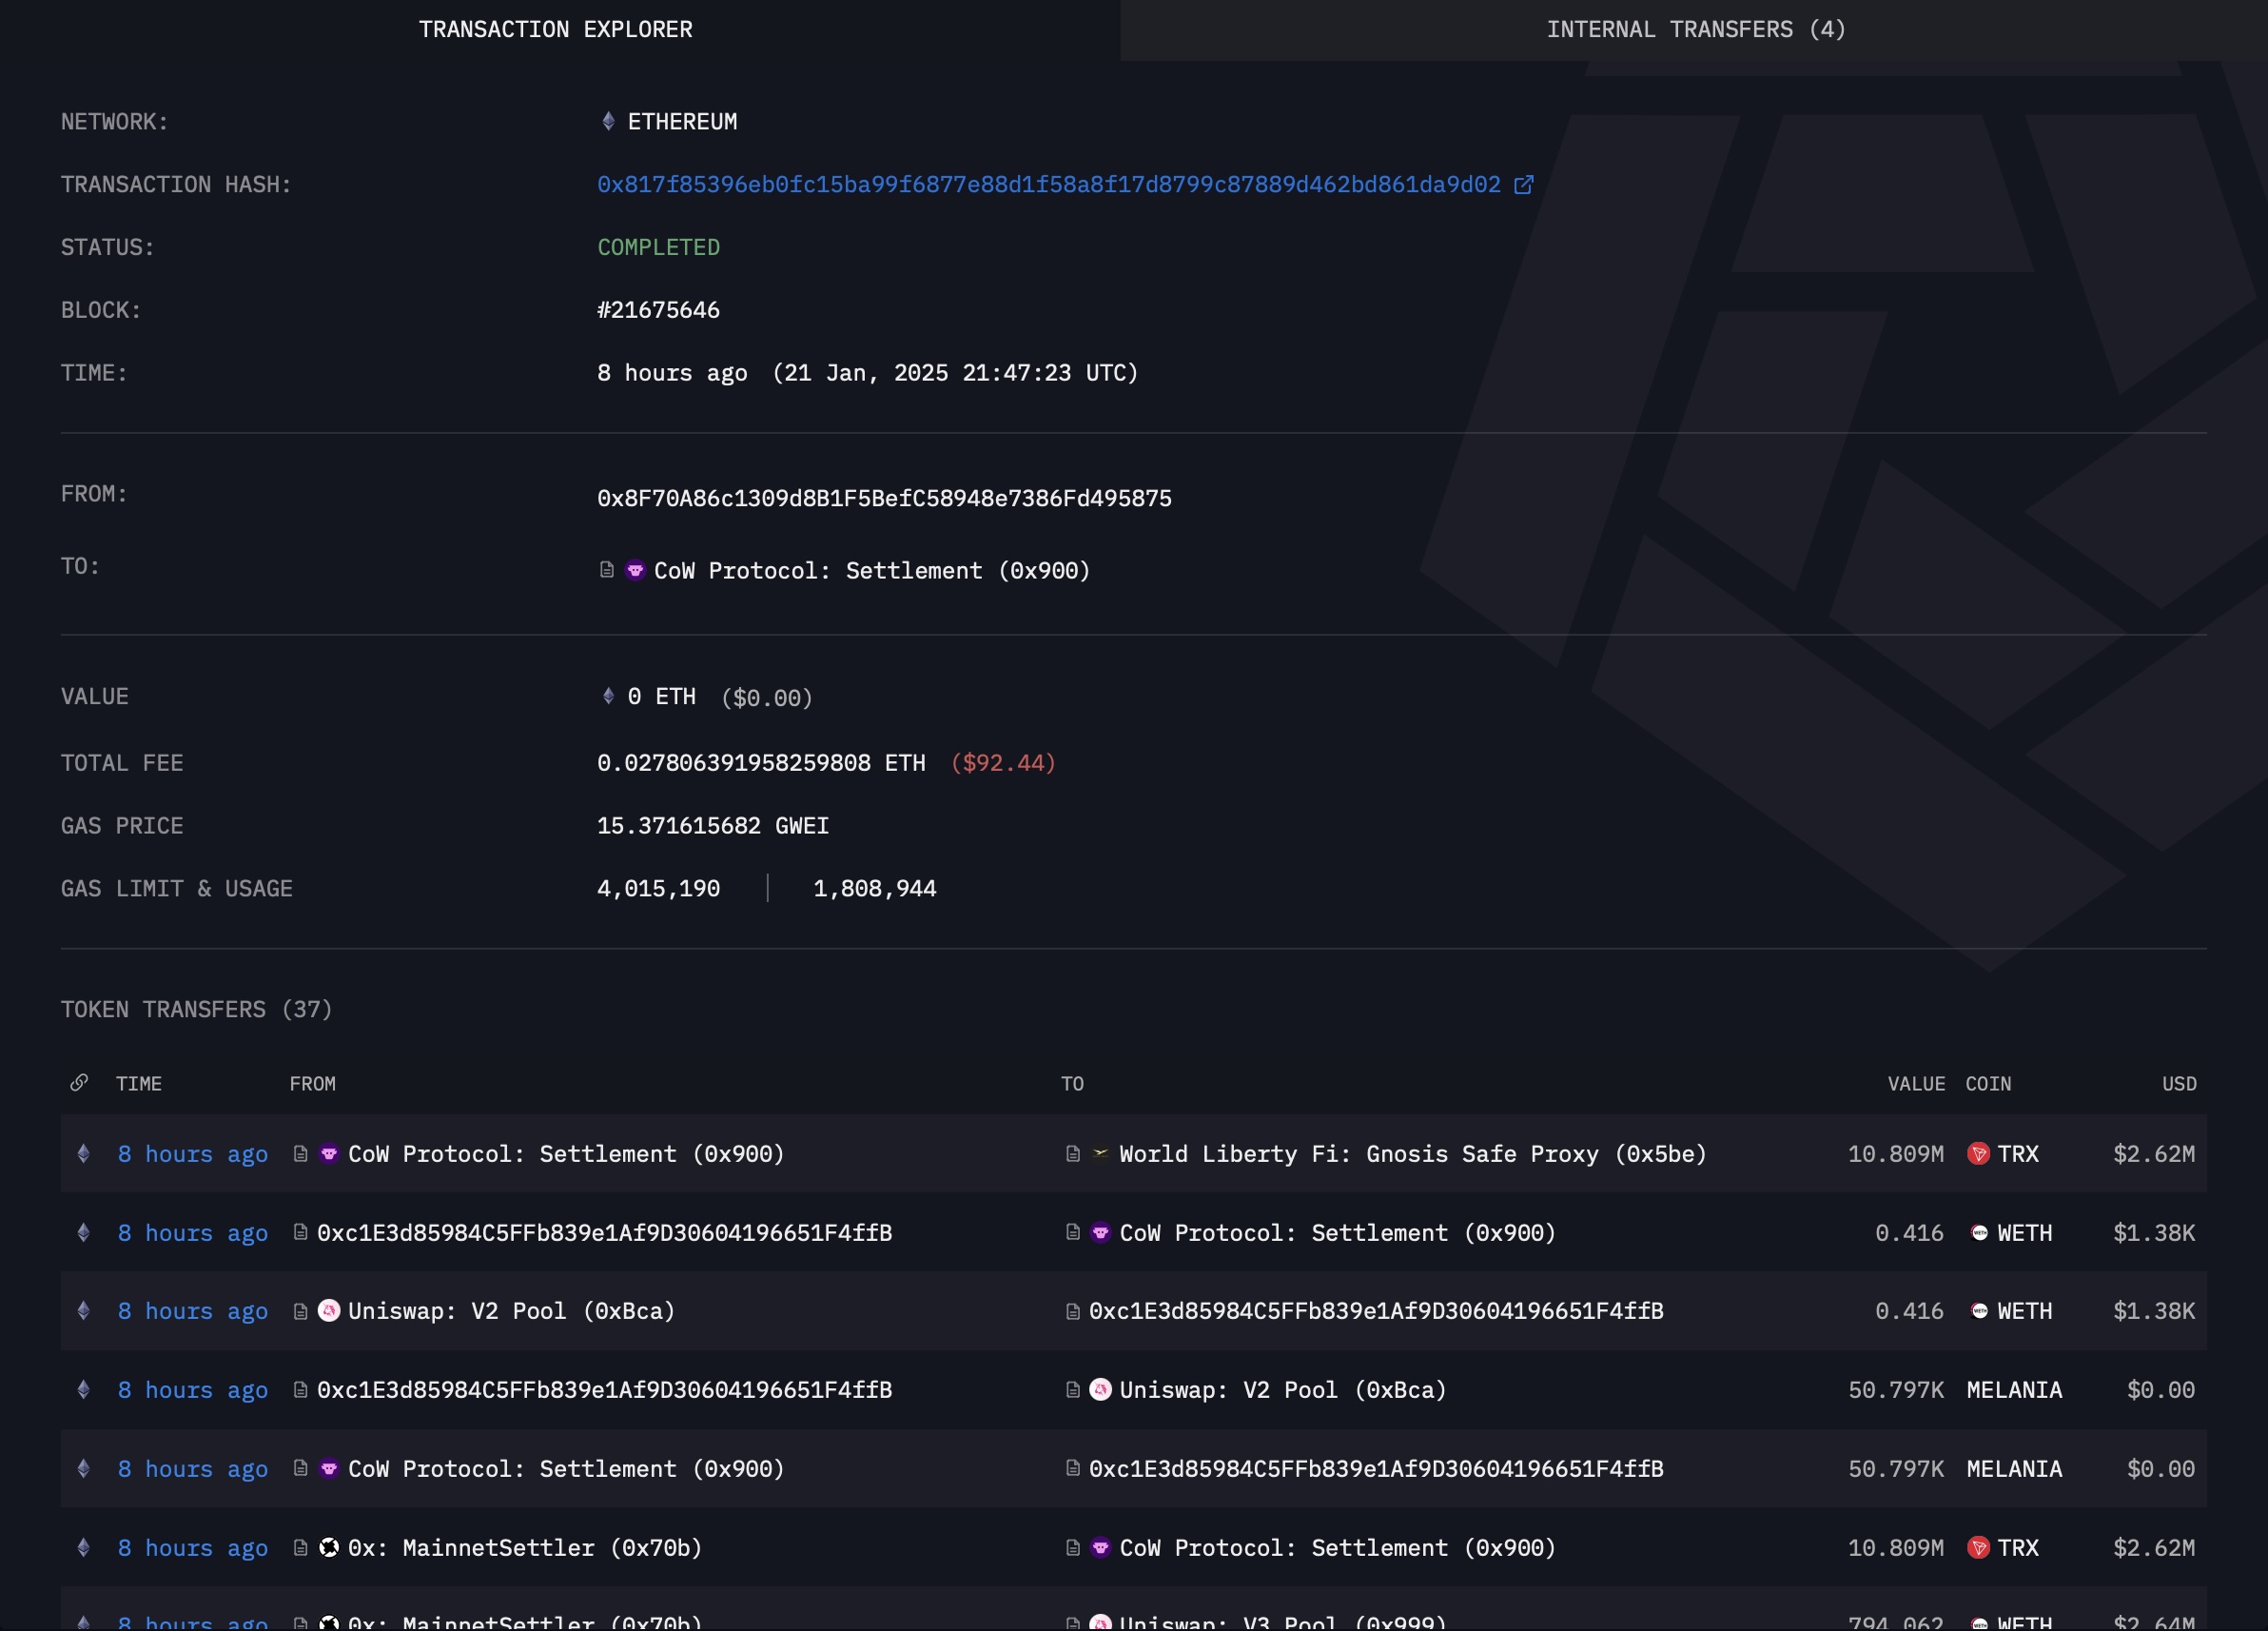Image resolution: width=2268 pixels, height=1631 pixels.
Task: Click the Ethereum chain icon of the MainnetSettler TRX row
Action: coord(84,1548)
